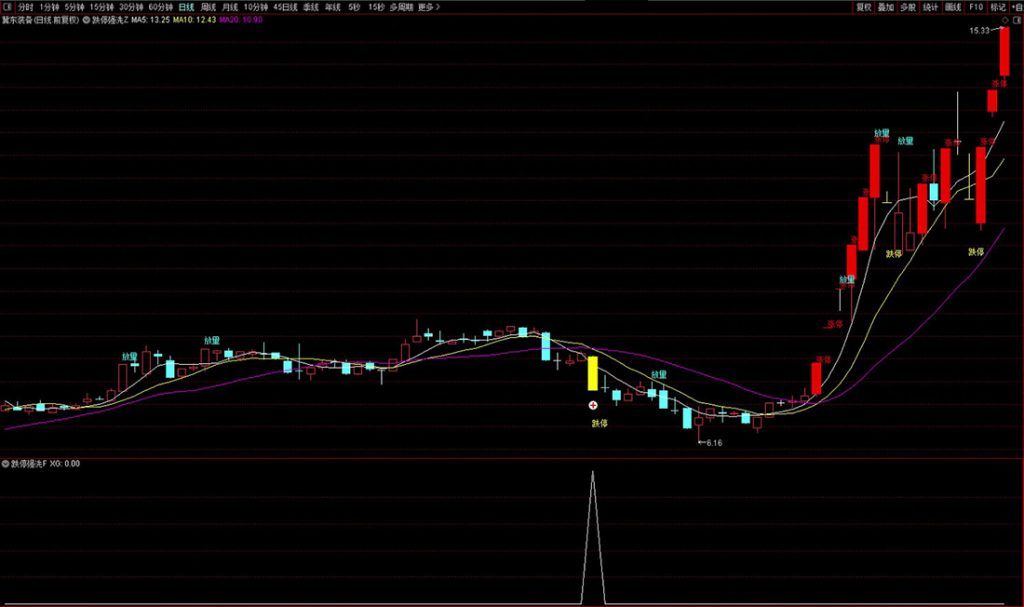
Task: Open the 复权 price adjustment menu
Action: pyautogui.click(x=863, y=7)
